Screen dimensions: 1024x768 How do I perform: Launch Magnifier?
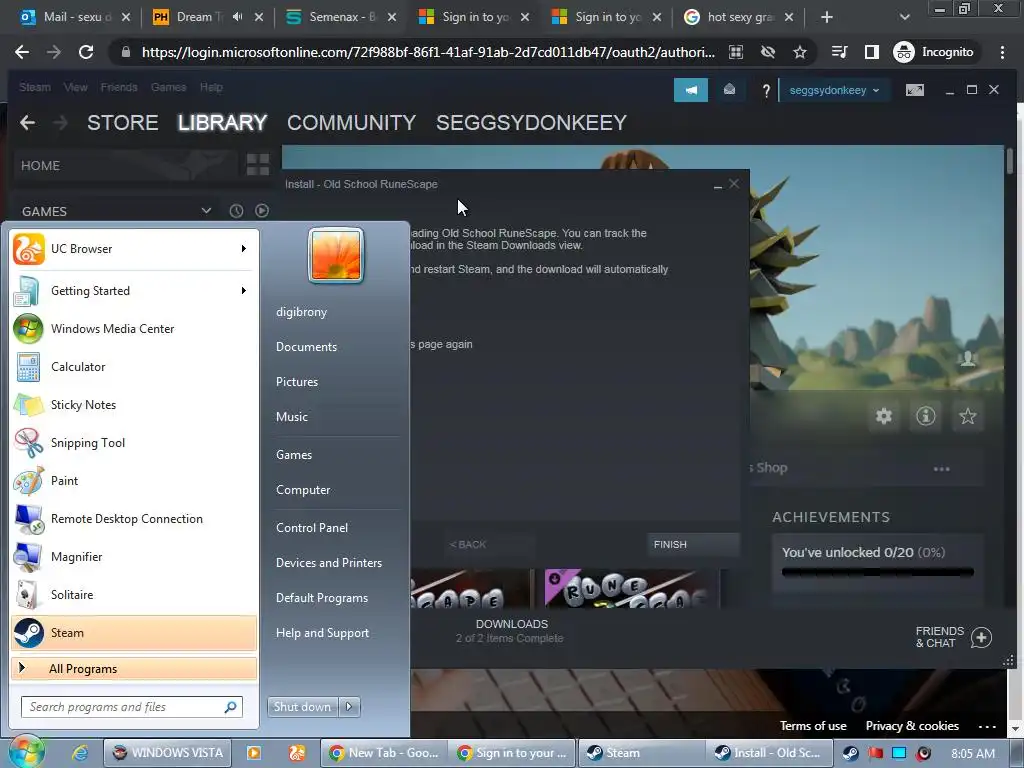tap(134, 556)
